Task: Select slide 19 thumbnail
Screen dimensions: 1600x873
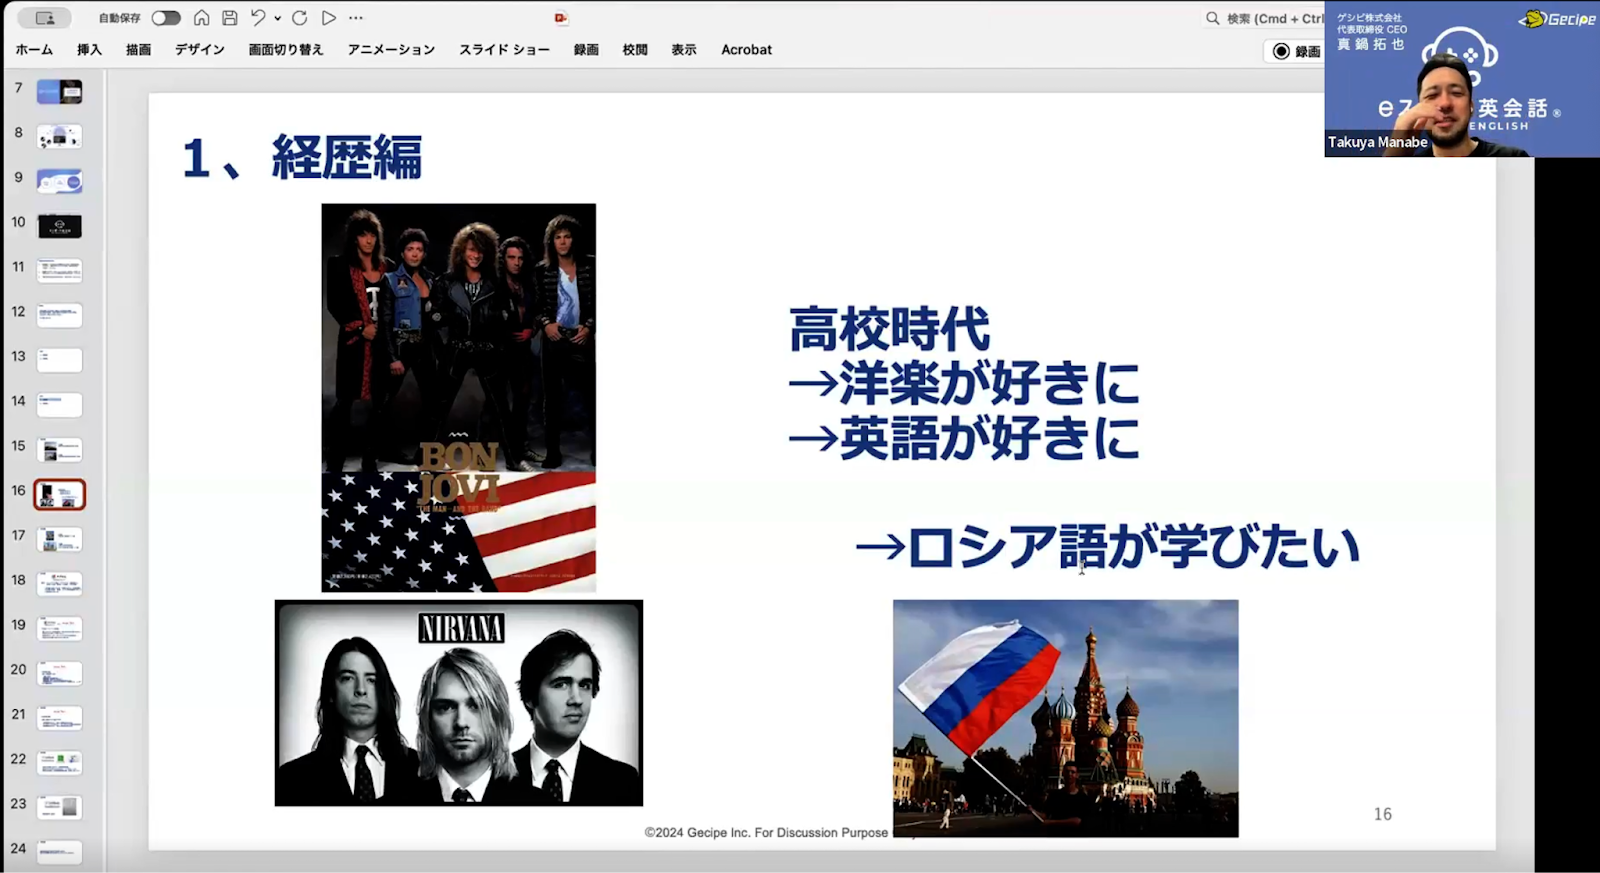Action: (60, 629)
